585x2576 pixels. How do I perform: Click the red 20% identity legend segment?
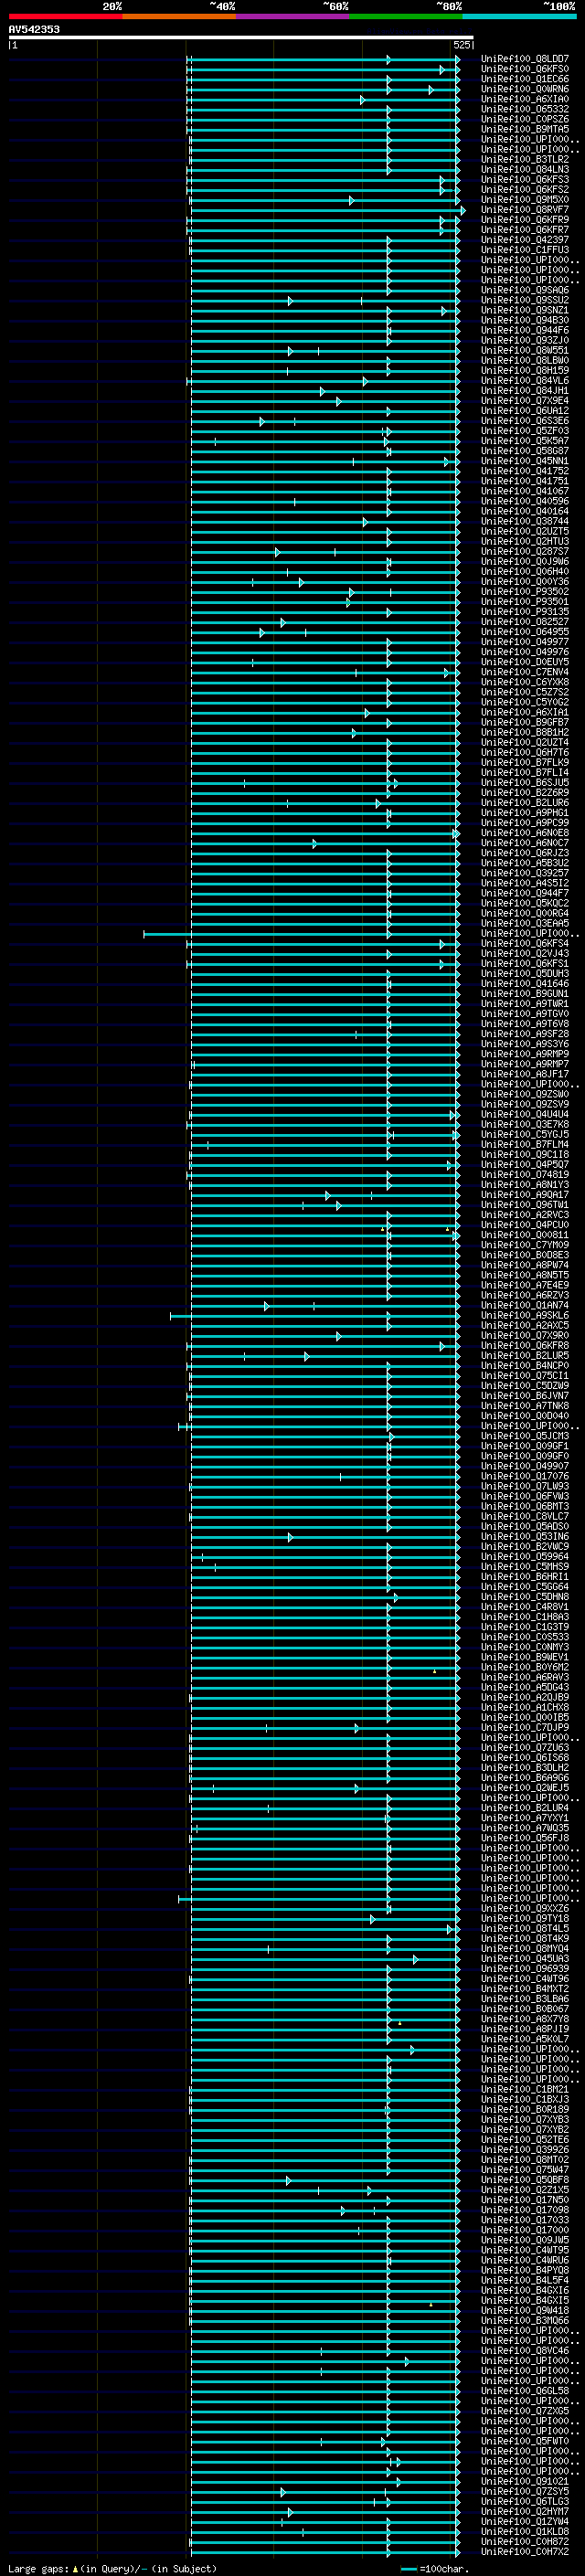point(65,16)
